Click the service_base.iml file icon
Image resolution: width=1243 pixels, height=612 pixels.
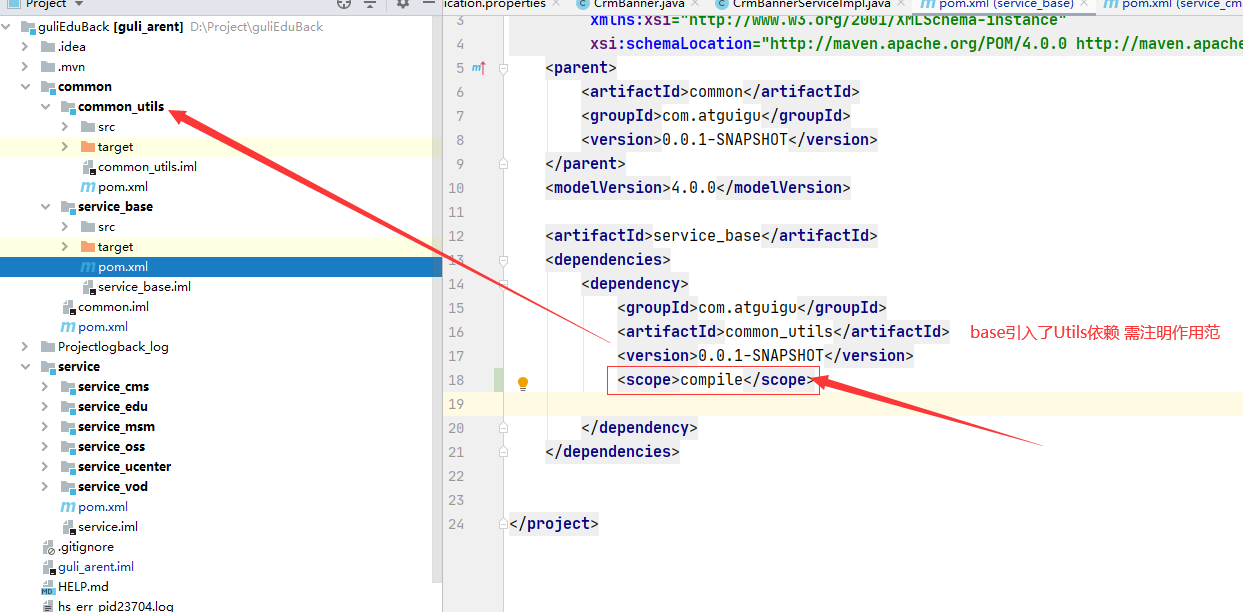point(88,287)
